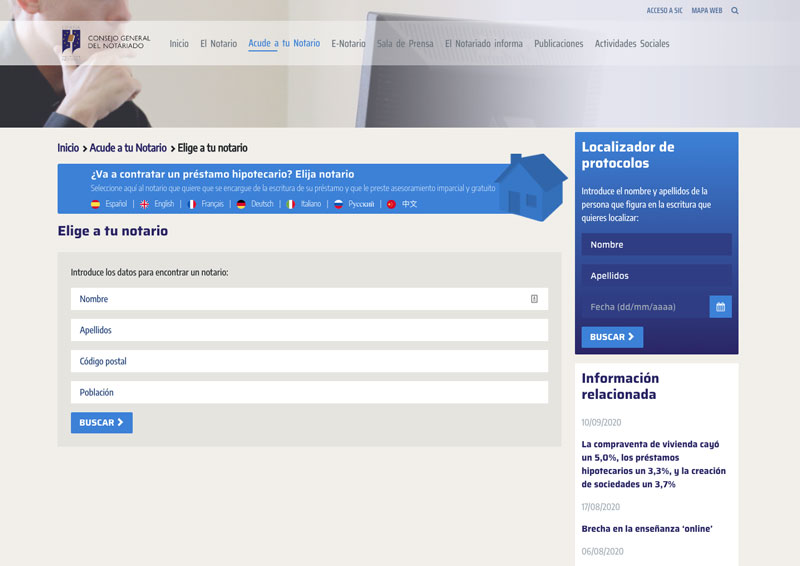Open the Publicaciones menu item

point(559,44)
